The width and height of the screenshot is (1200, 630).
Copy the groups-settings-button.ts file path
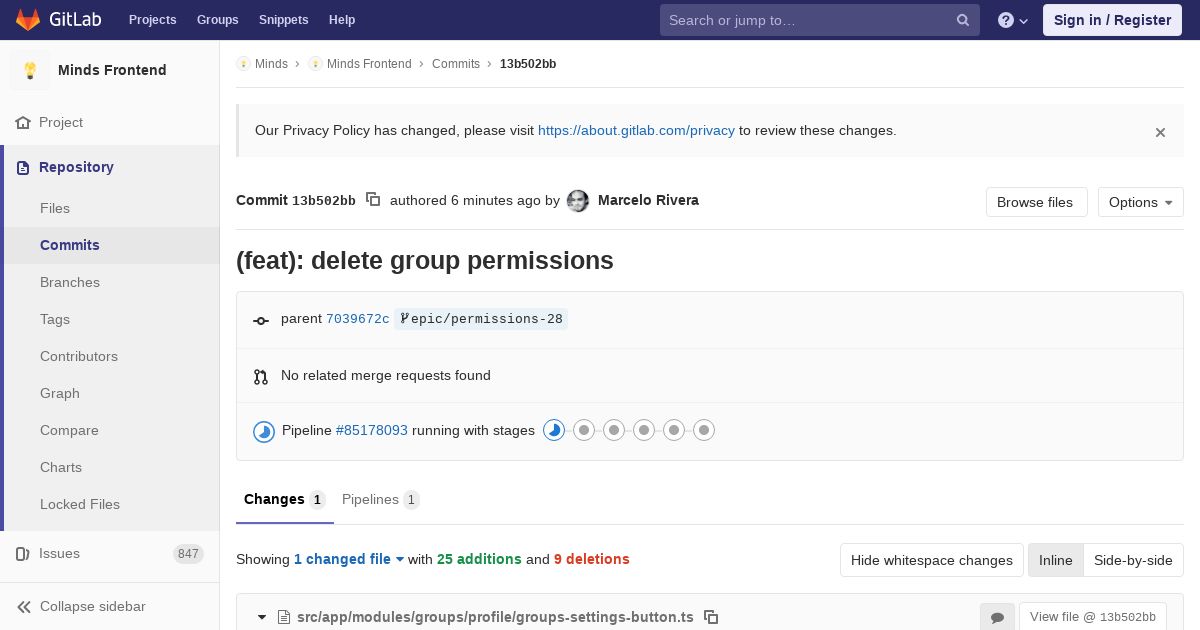711,617
